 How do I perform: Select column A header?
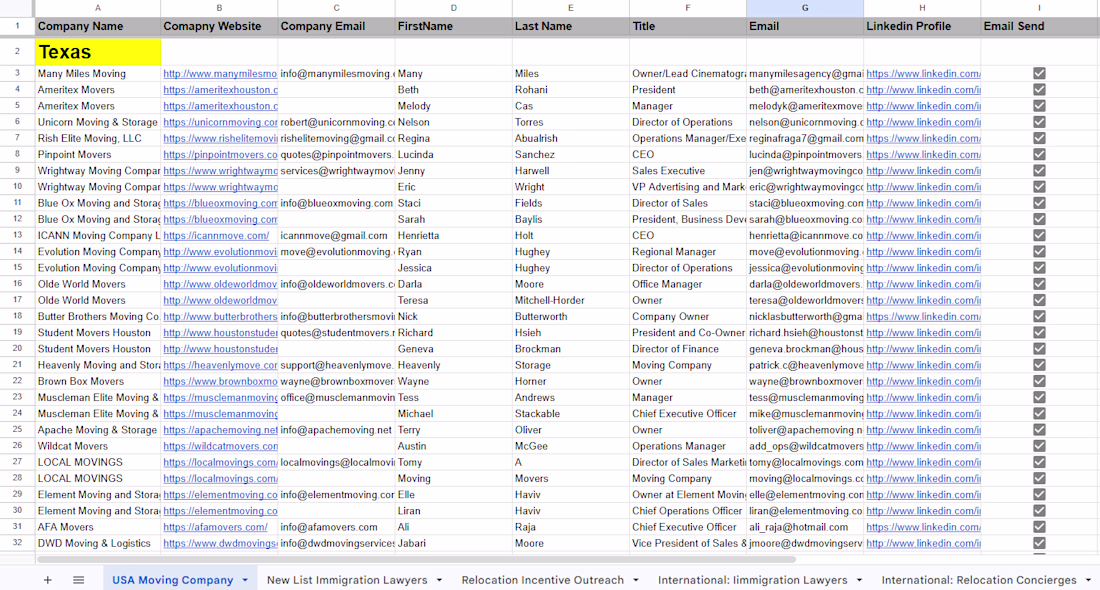[98, 8]
